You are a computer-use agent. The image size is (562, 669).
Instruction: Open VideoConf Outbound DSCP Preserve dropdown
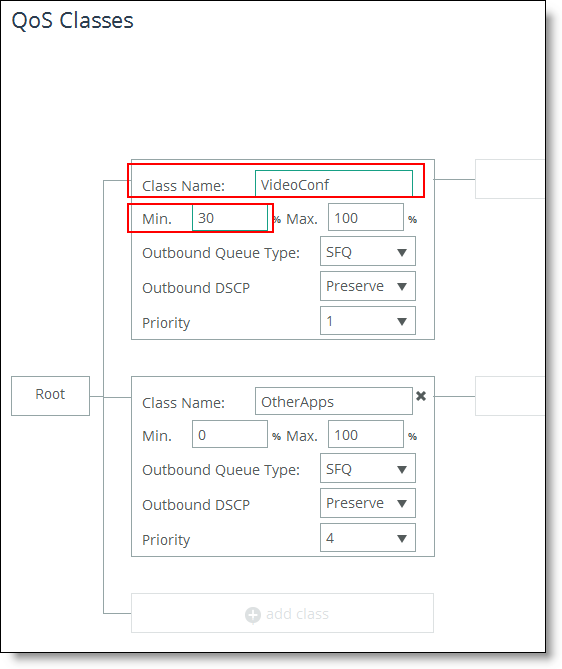pyautogui.click(x=367, y=286)
